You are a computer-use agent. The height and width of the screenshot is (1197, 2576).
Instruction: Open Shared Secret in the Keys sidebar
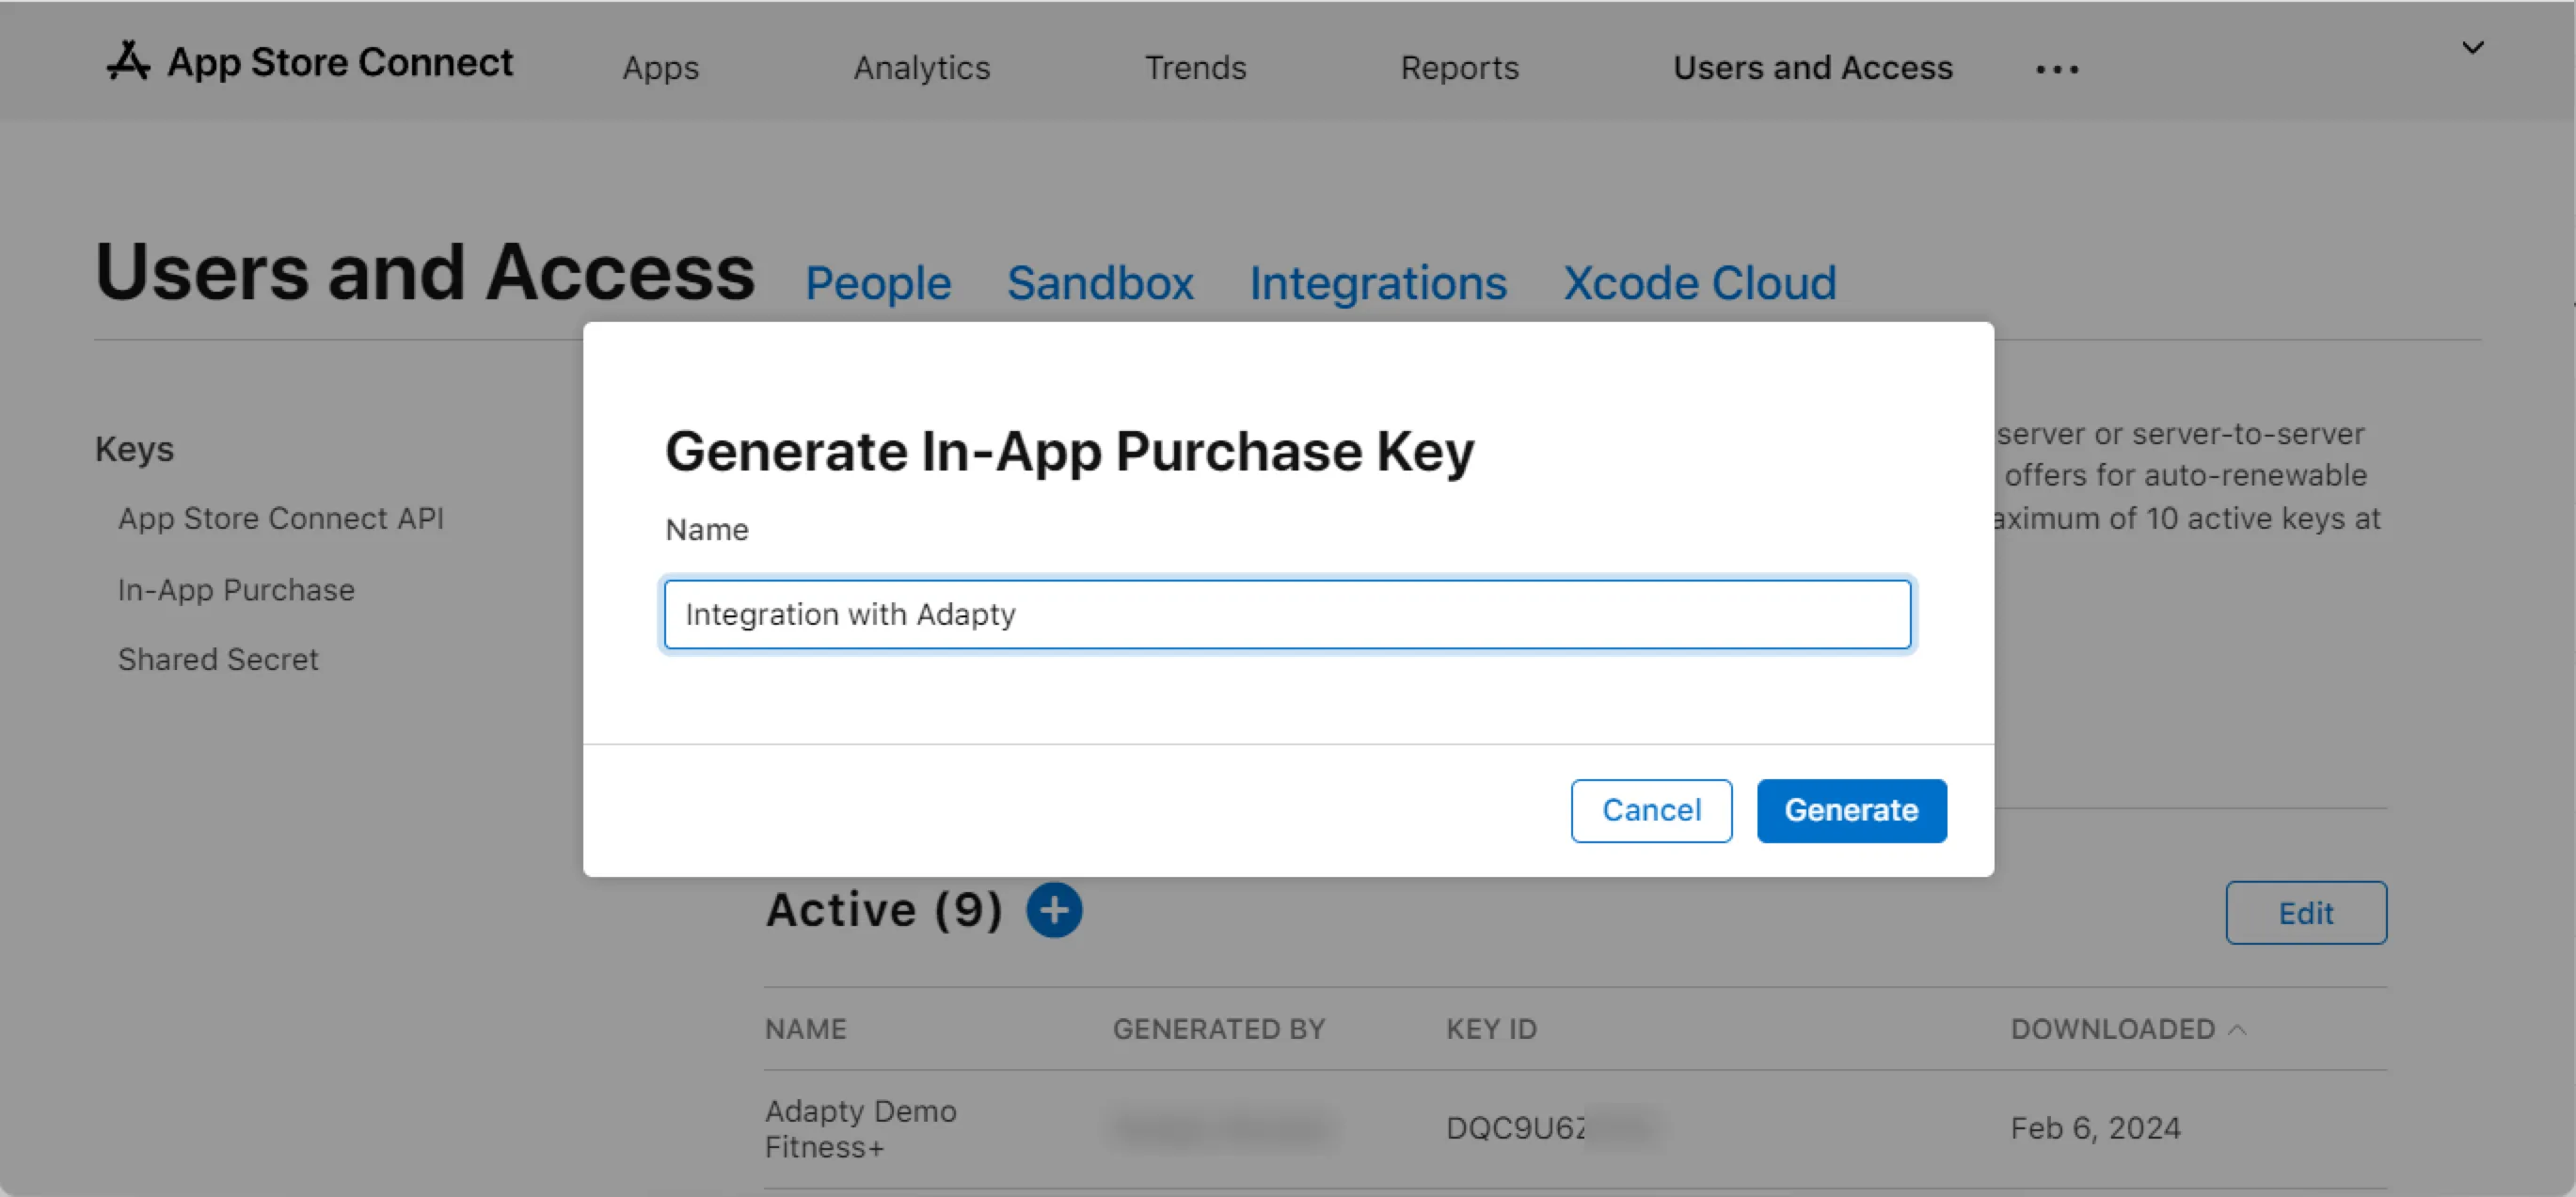218,660
